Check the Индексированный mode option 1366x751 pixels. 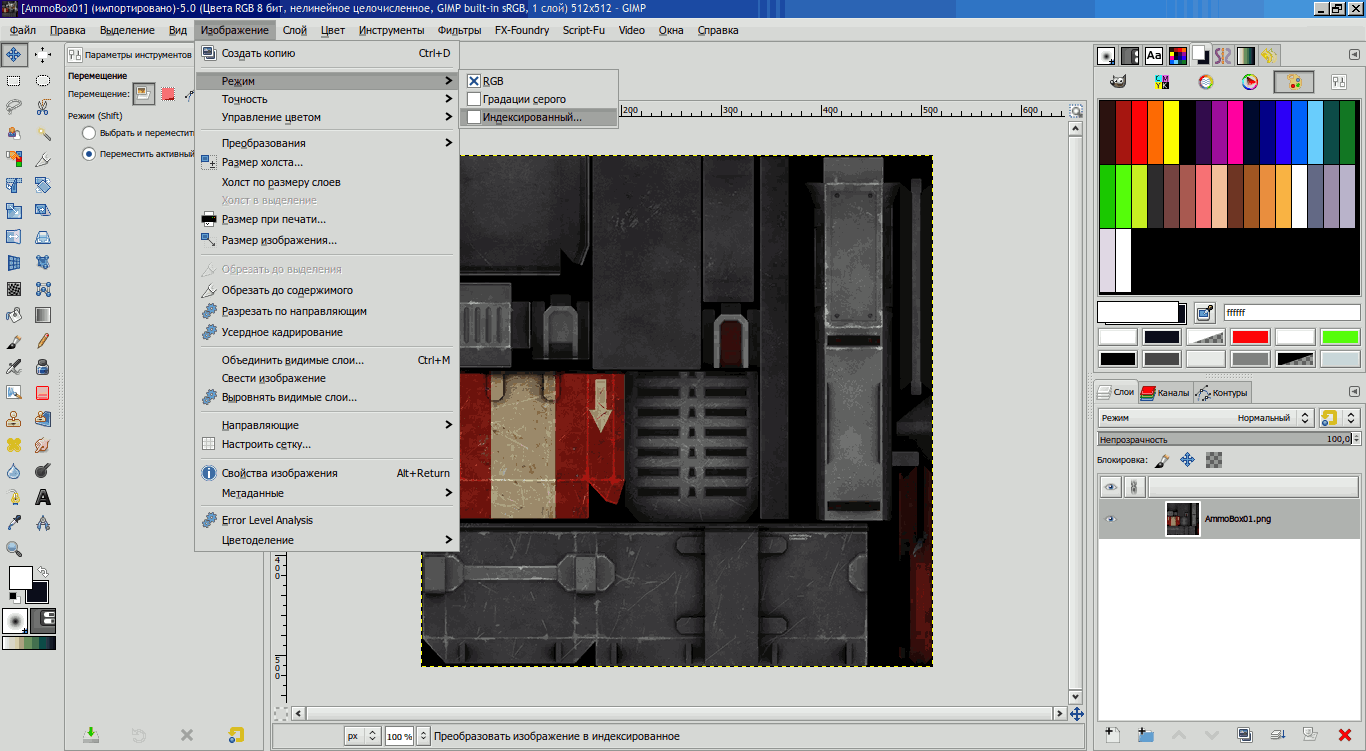(474, 117)
